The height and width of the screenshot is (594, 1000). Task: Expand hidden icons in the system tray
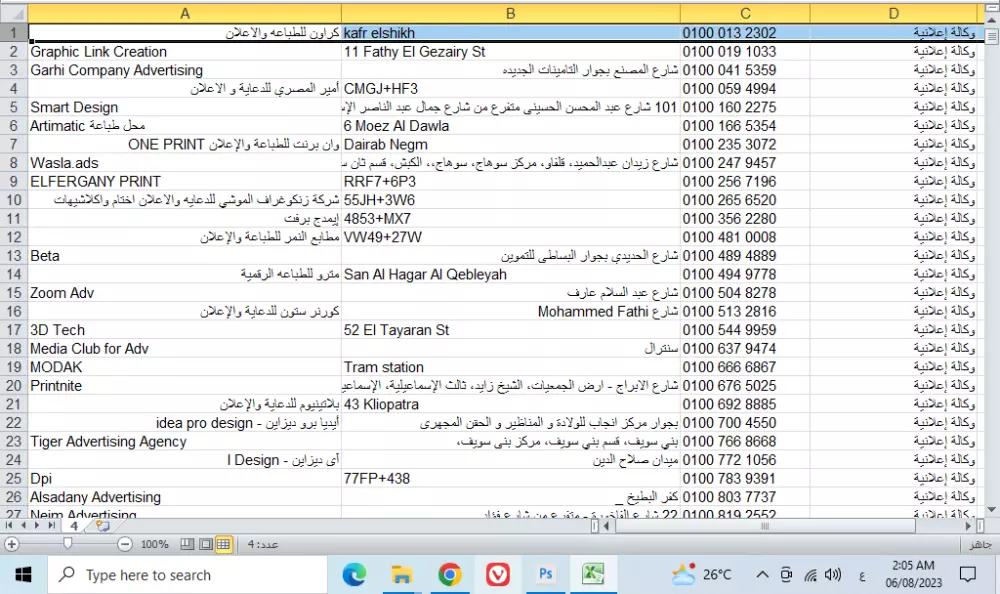pos(762,574)
